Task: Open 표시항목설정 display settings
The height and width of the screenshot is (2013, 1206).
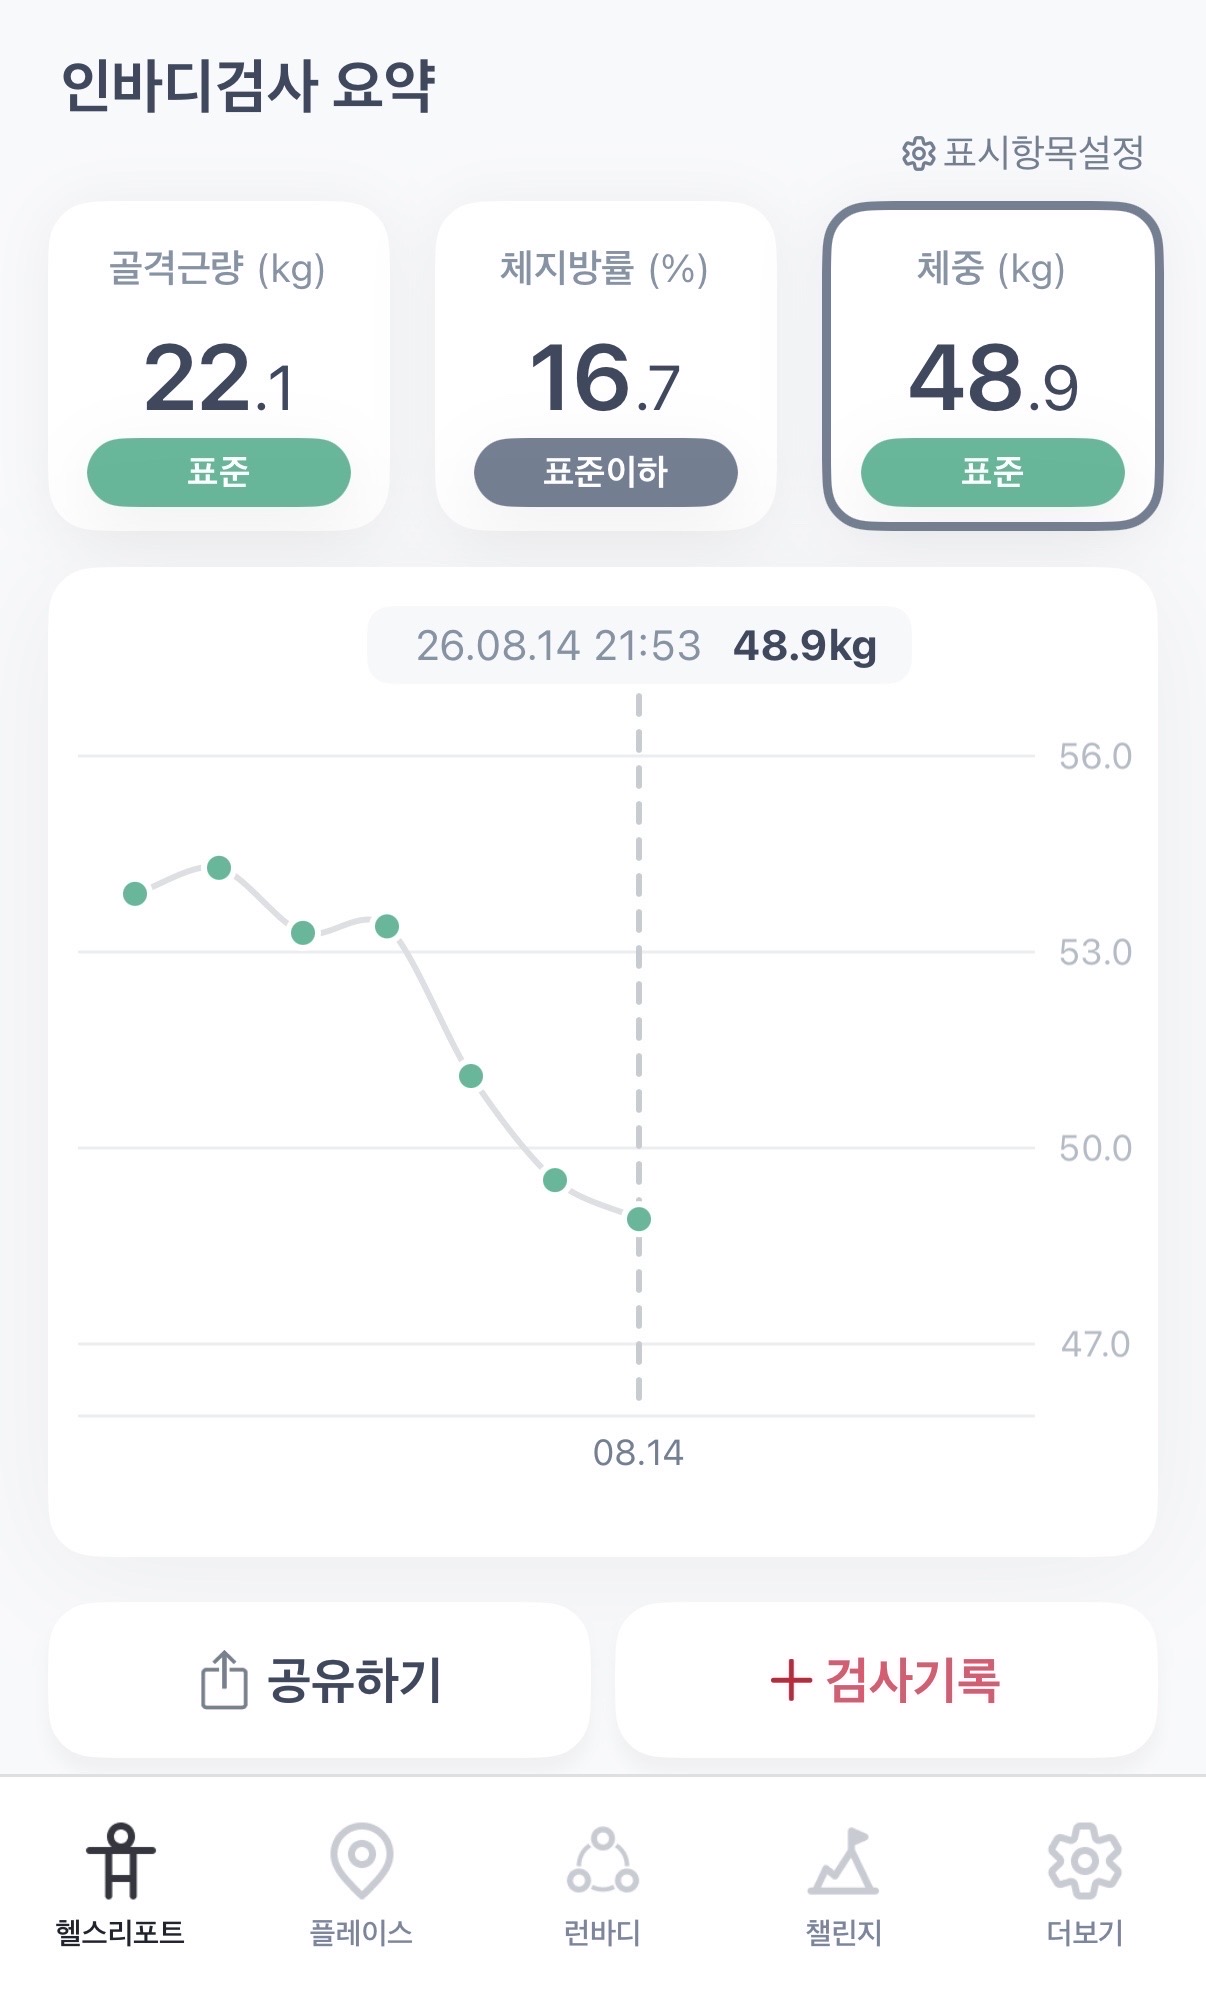Action: [x=1023, y=153]
